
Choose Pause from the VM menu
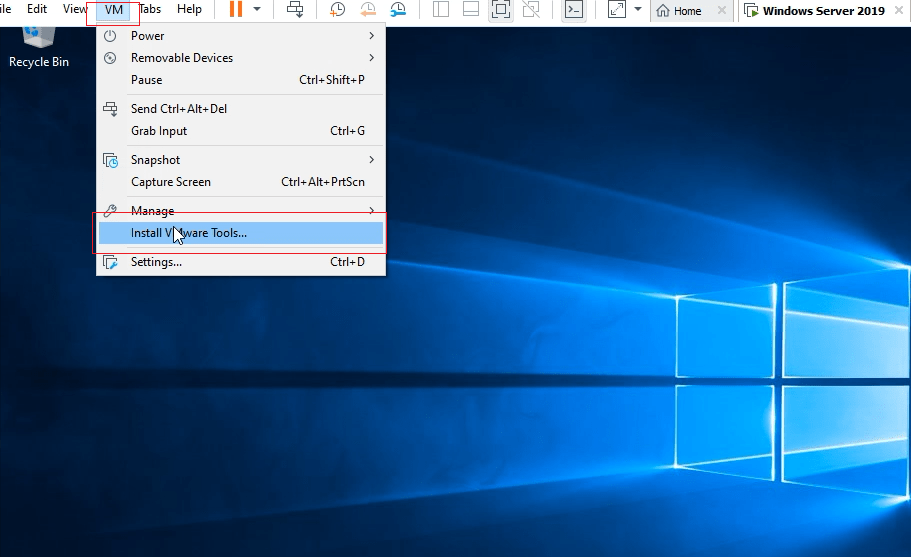(241, 80)
